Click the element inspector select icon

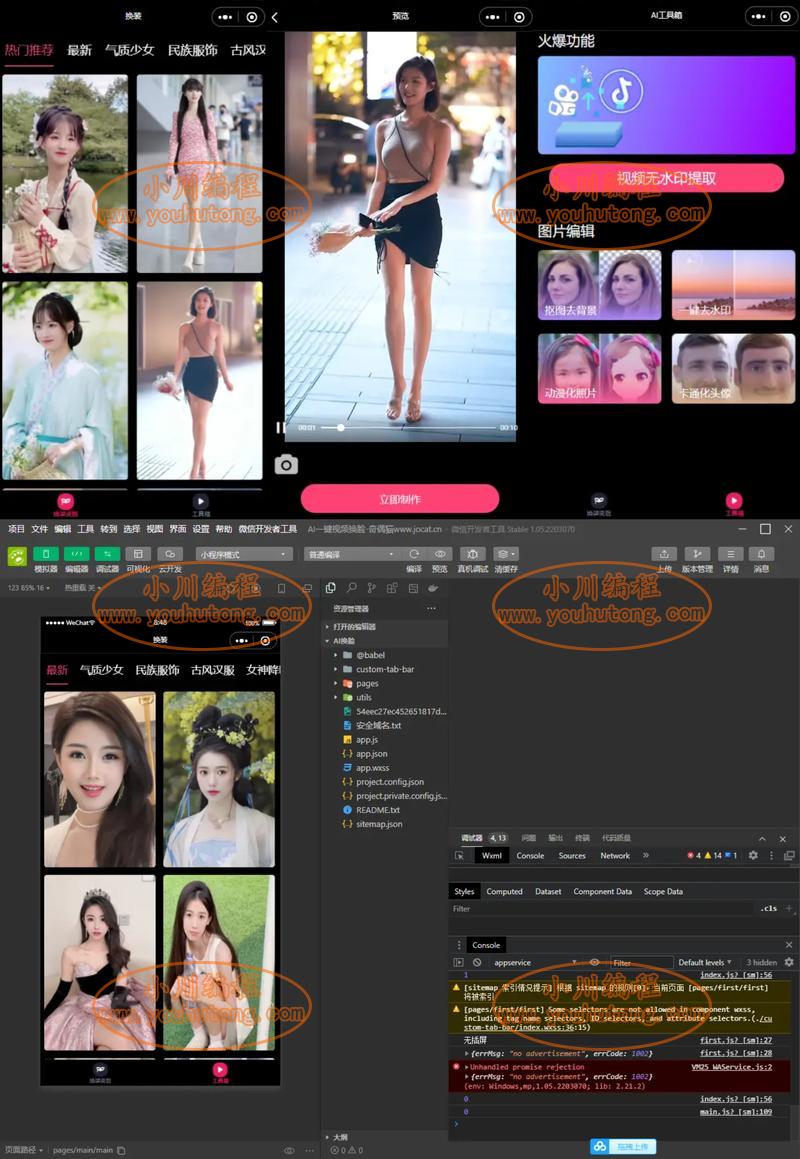click(459, 855)
